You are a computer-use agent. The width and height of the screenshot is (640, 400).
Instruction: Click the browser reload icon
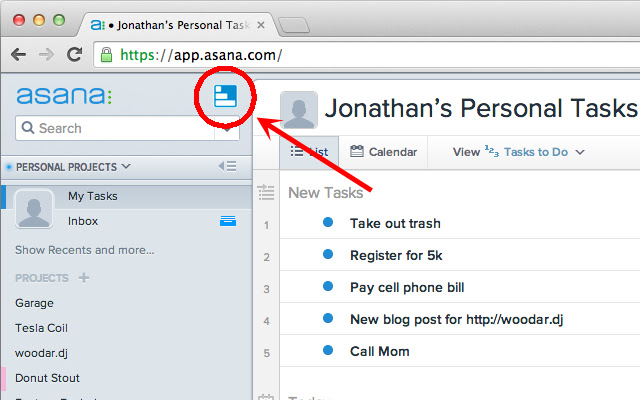74,54
